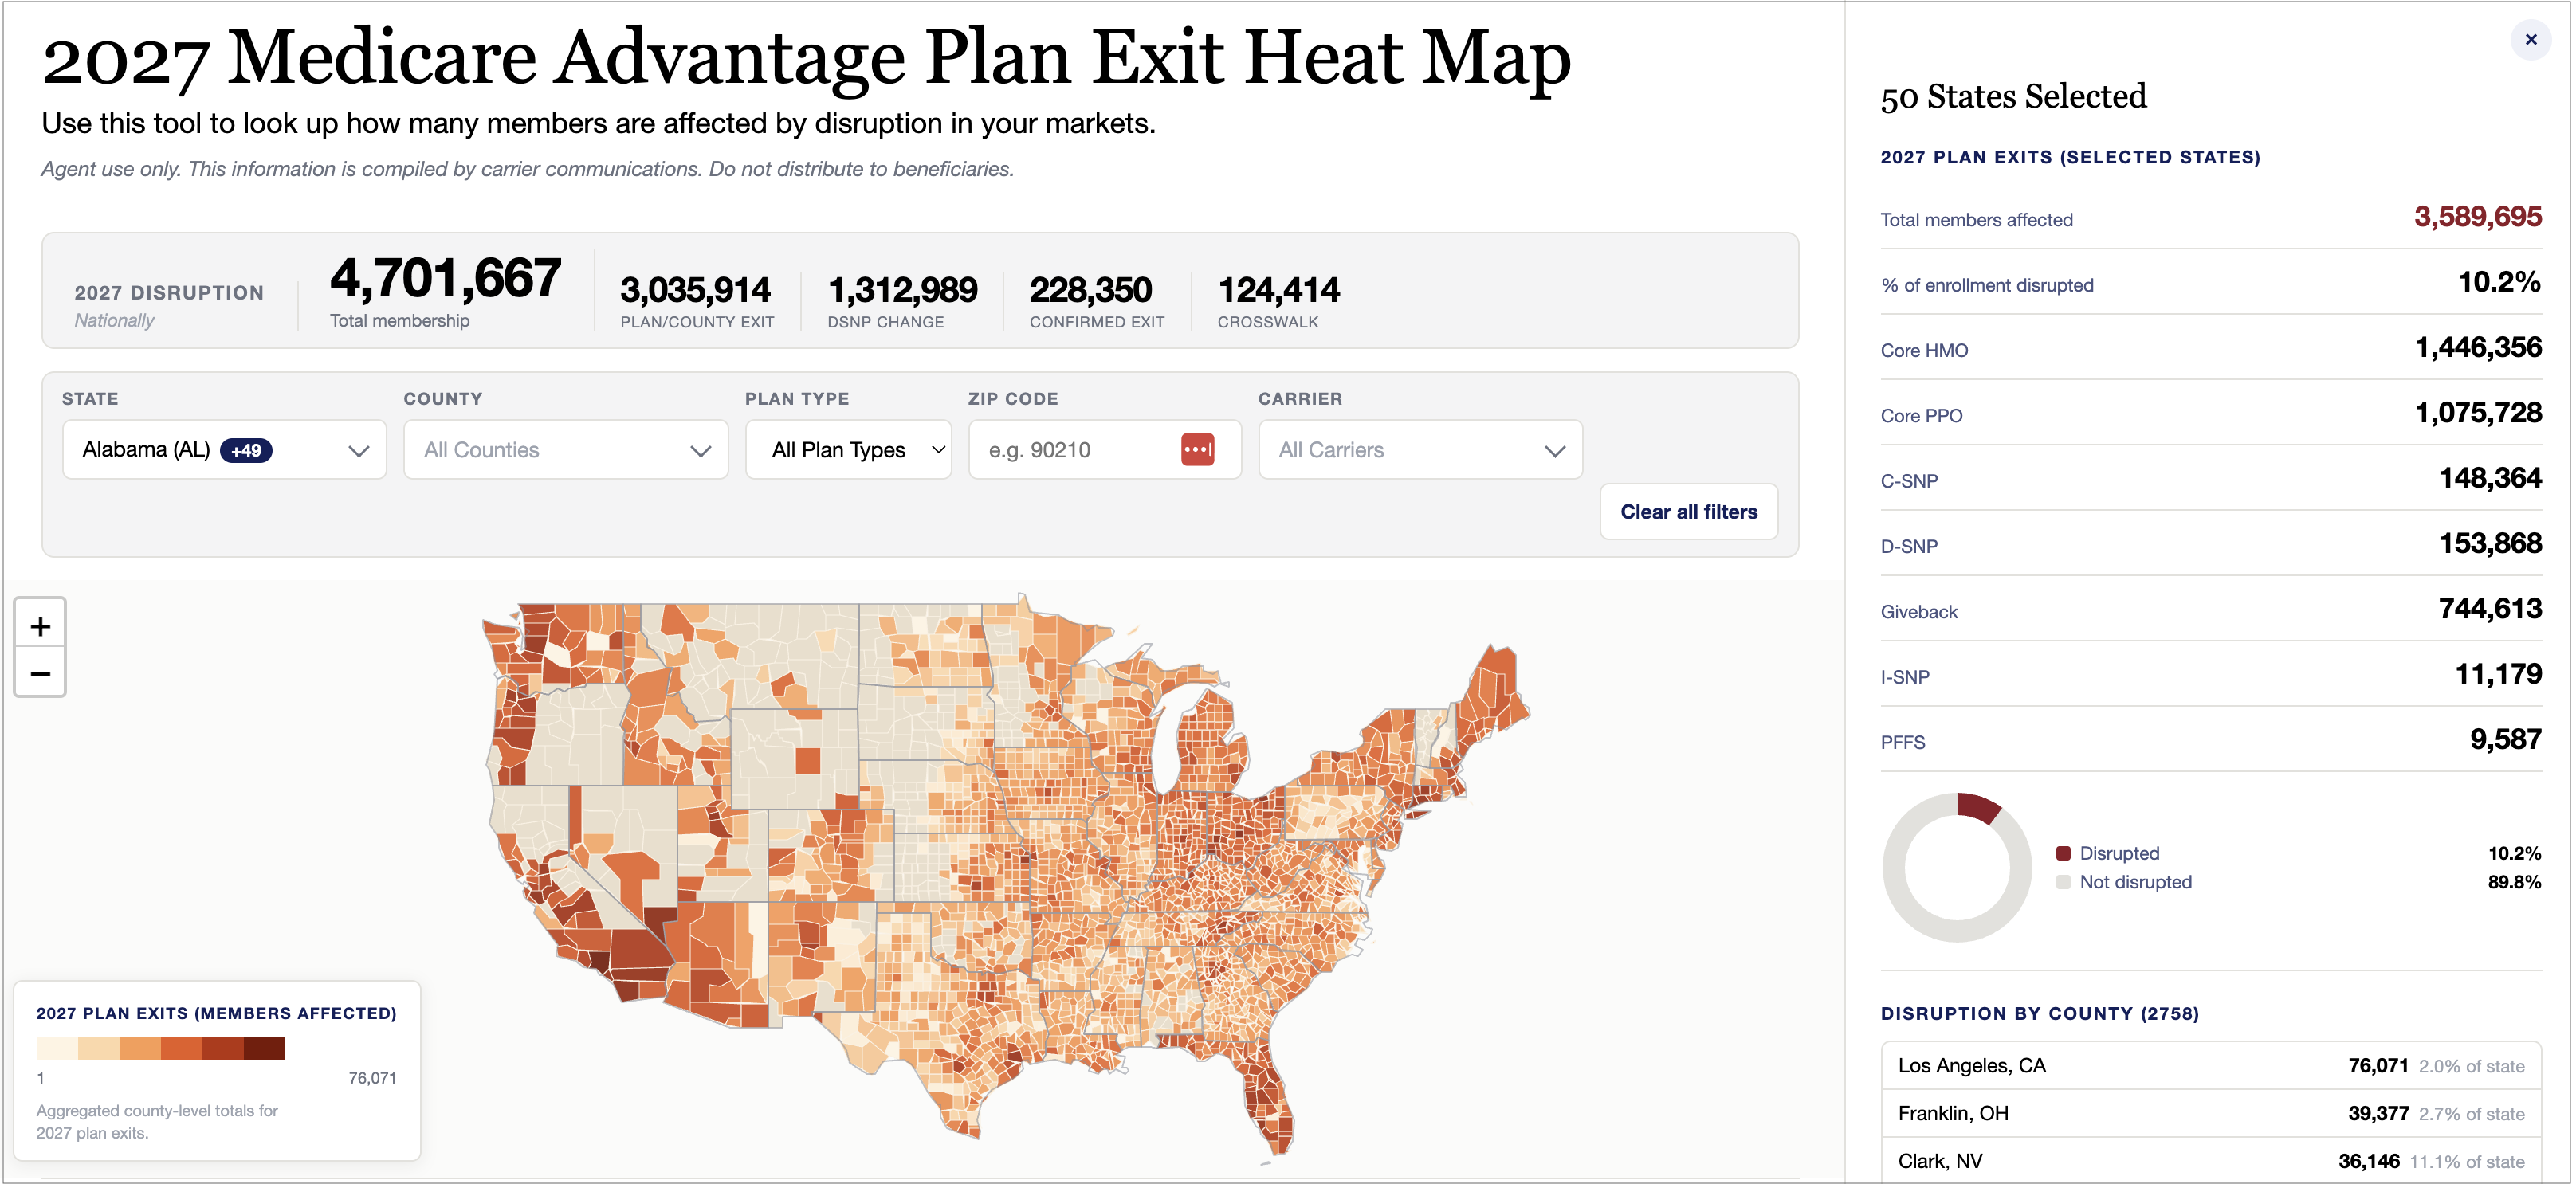
Task: Zoom out on the heat map
Action: 40,673
